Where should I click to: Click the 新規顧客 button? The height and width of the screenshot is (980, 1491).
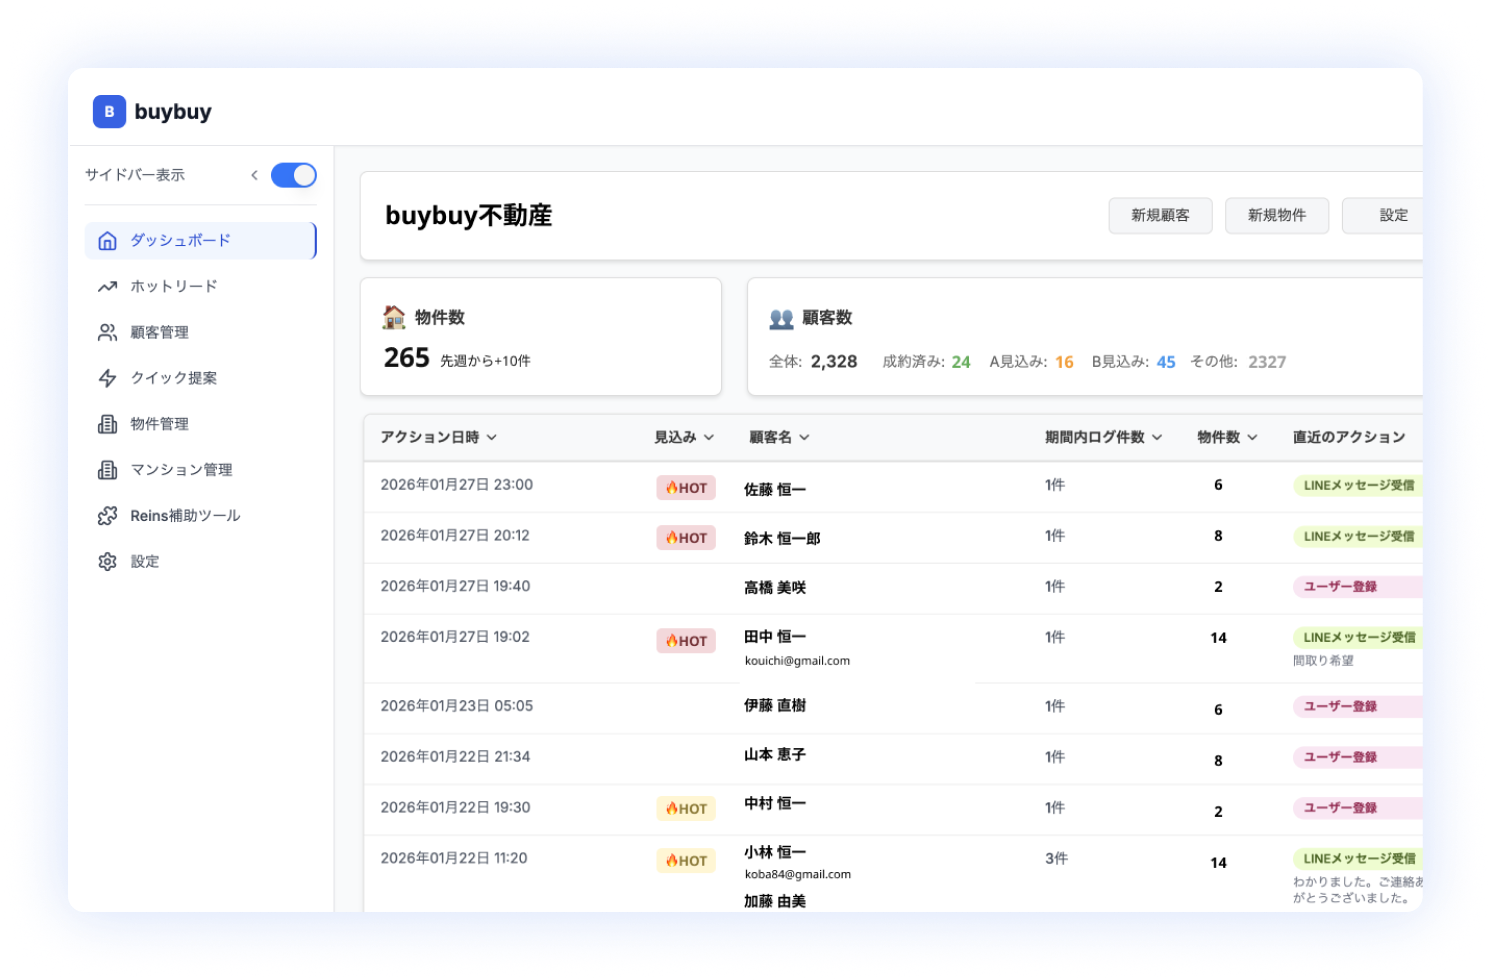click(x=1160, y=215)
